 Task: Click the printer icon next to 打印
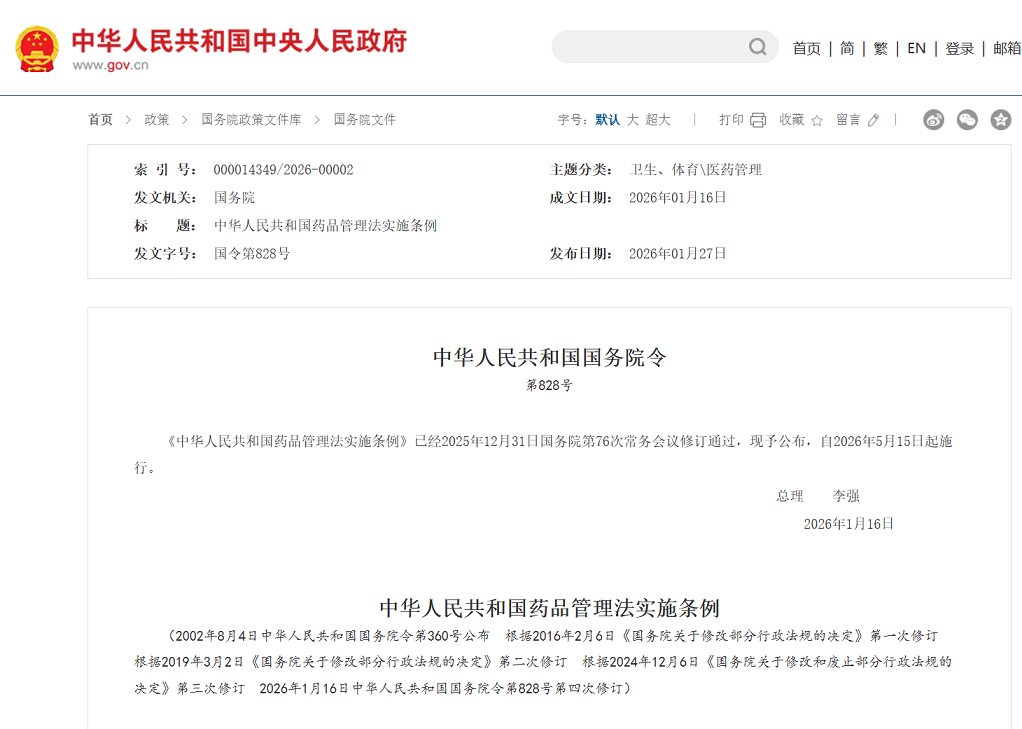[x=758, y=120]
